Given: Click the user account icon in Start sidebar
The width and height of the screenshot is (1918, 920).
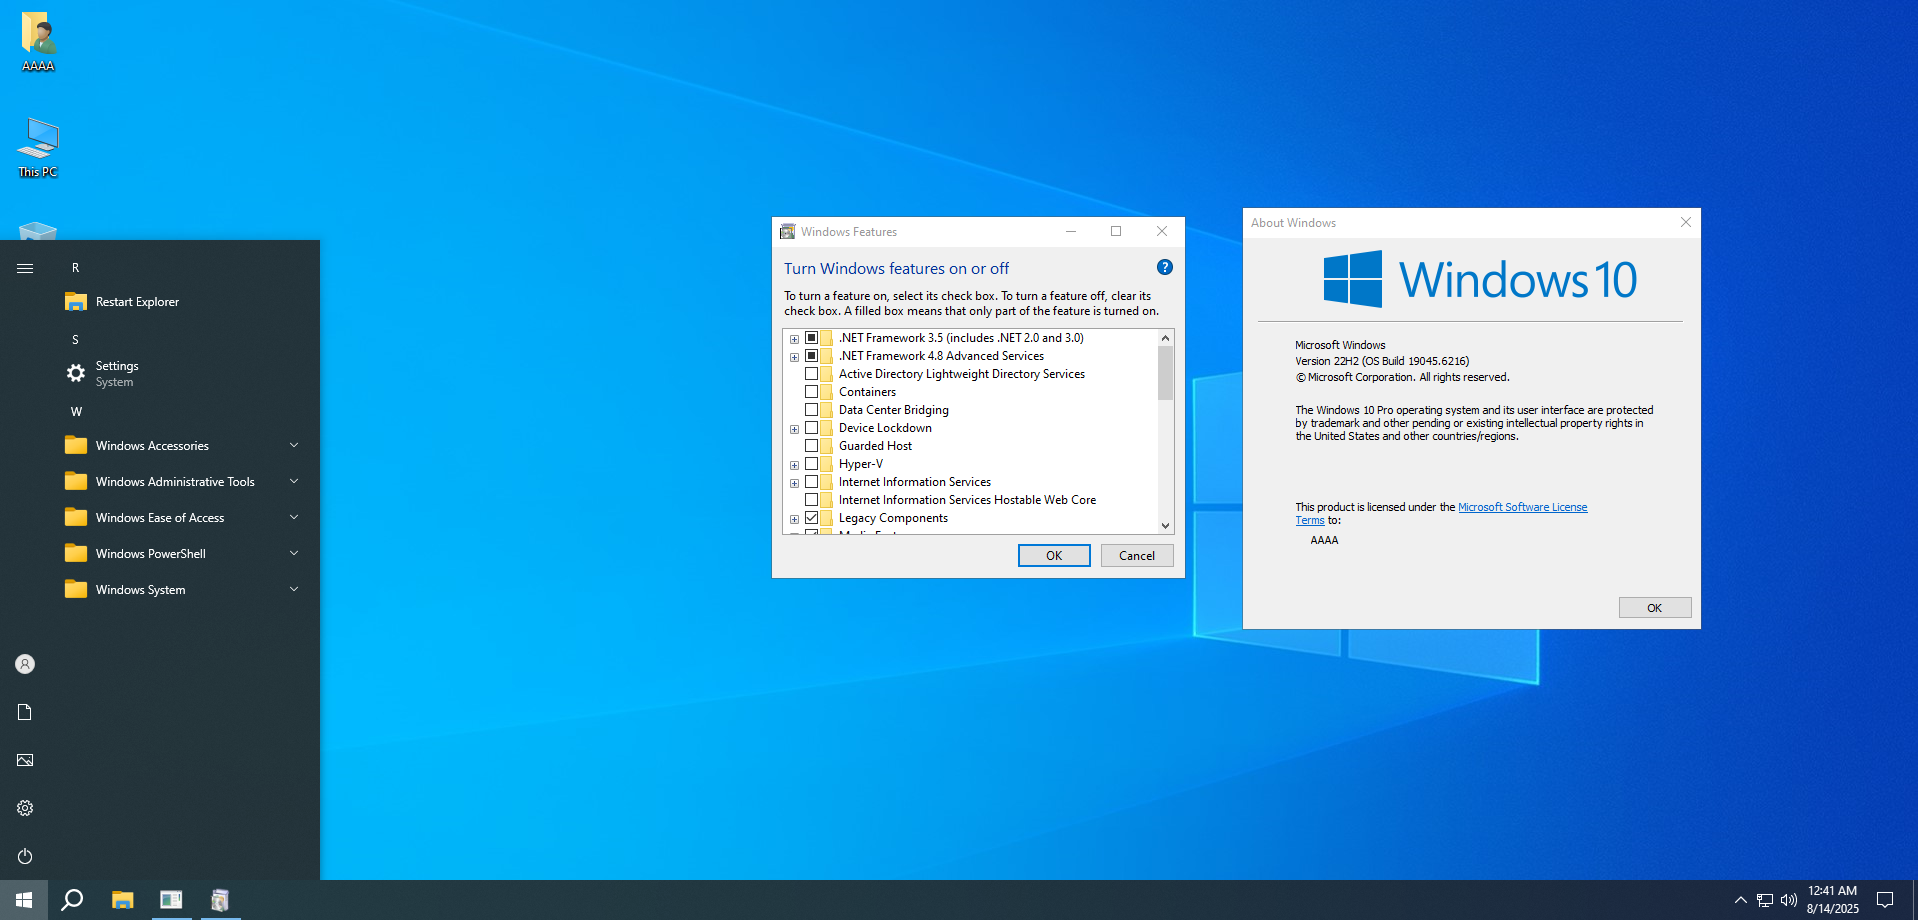Looking at the screenshot, I should [25, 664].
